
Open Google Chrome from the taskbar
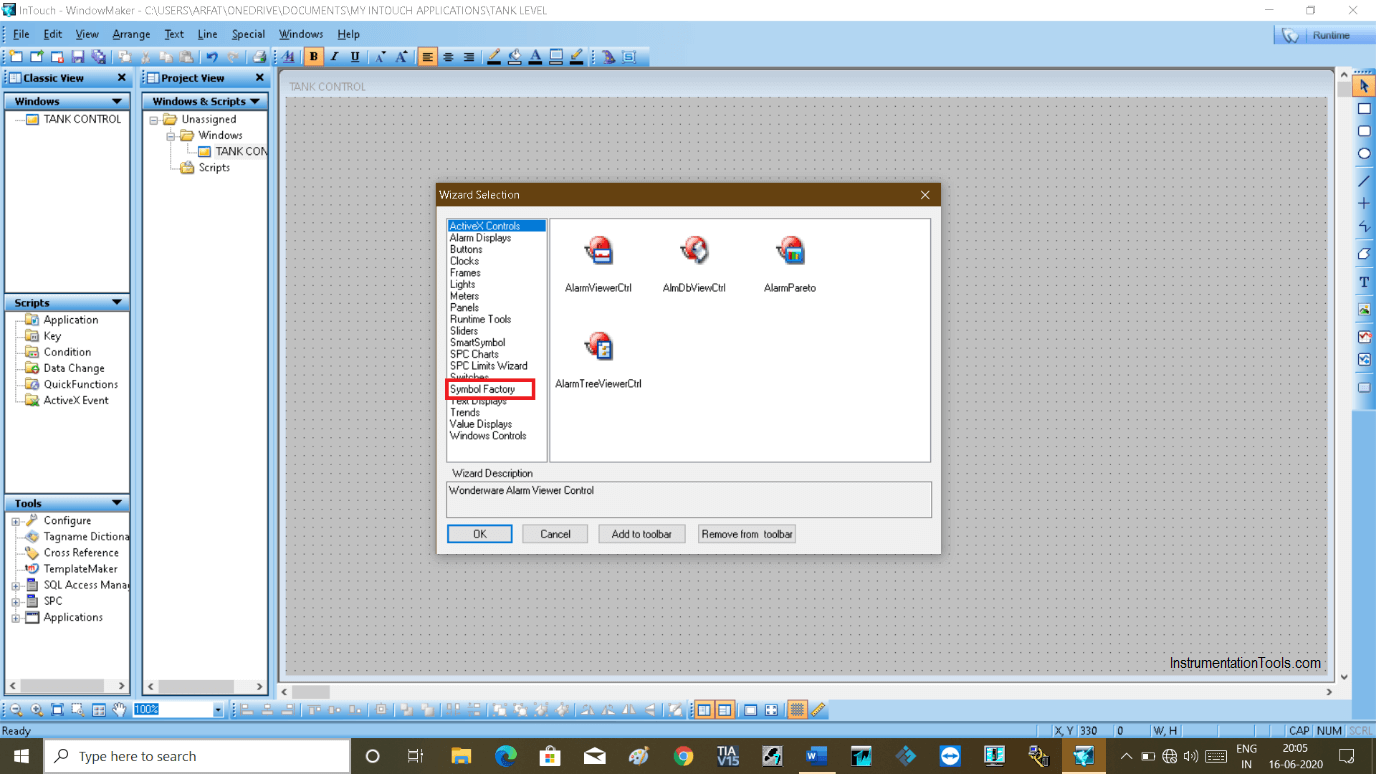point(683,756)
